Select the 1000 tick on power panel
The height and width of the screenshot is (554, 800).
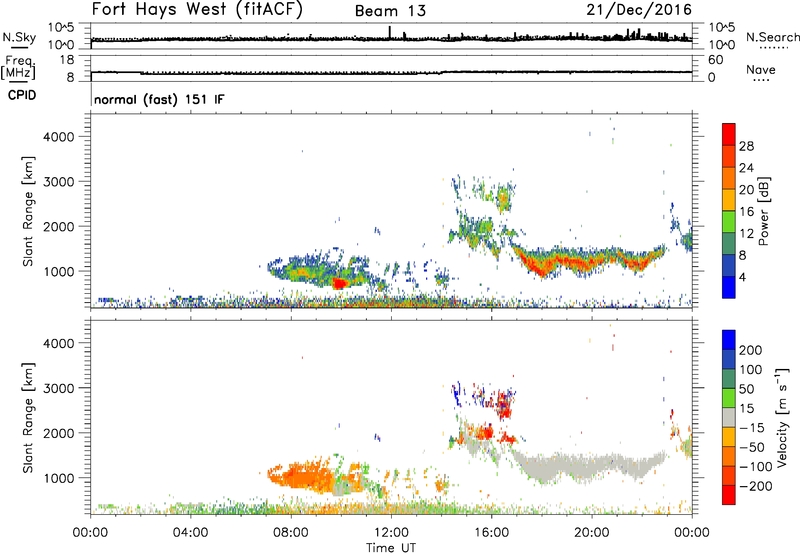pyautogui.click(x=59, y=271)
